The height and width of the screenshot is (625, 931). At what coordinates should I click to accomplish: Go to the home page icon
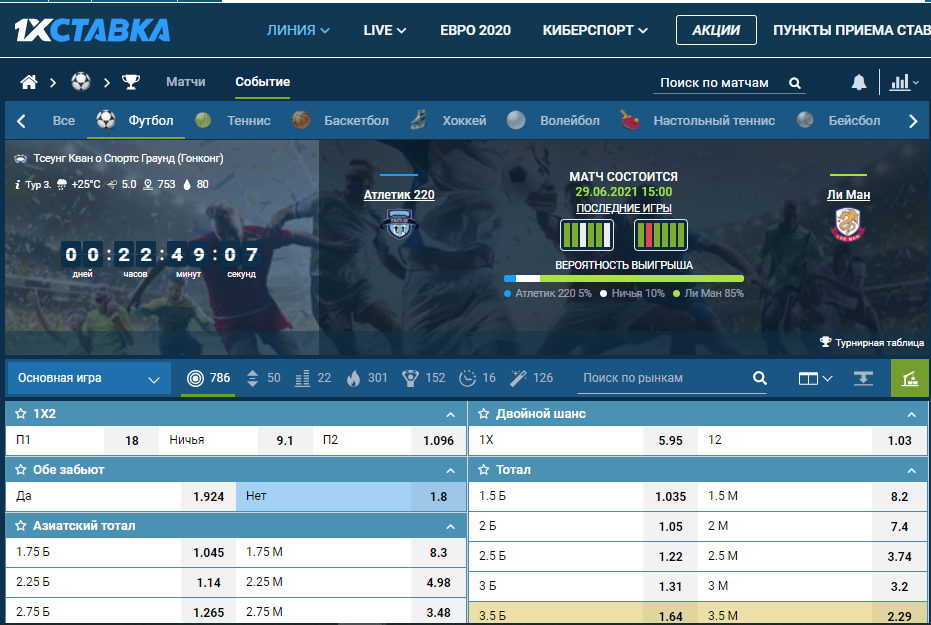(x=28, y=82)
